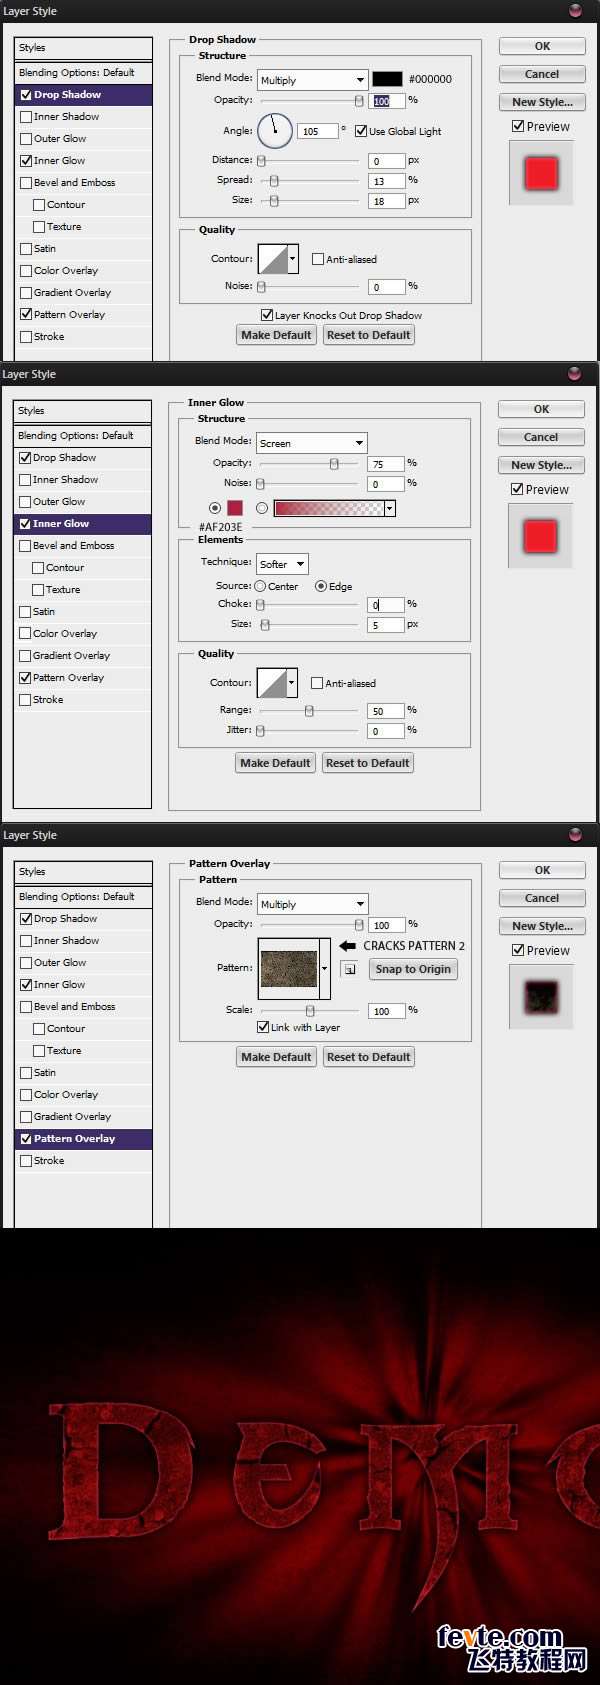
Task: Click the angle dial in Drop Shadow dialog
Action: coord(275,130)
